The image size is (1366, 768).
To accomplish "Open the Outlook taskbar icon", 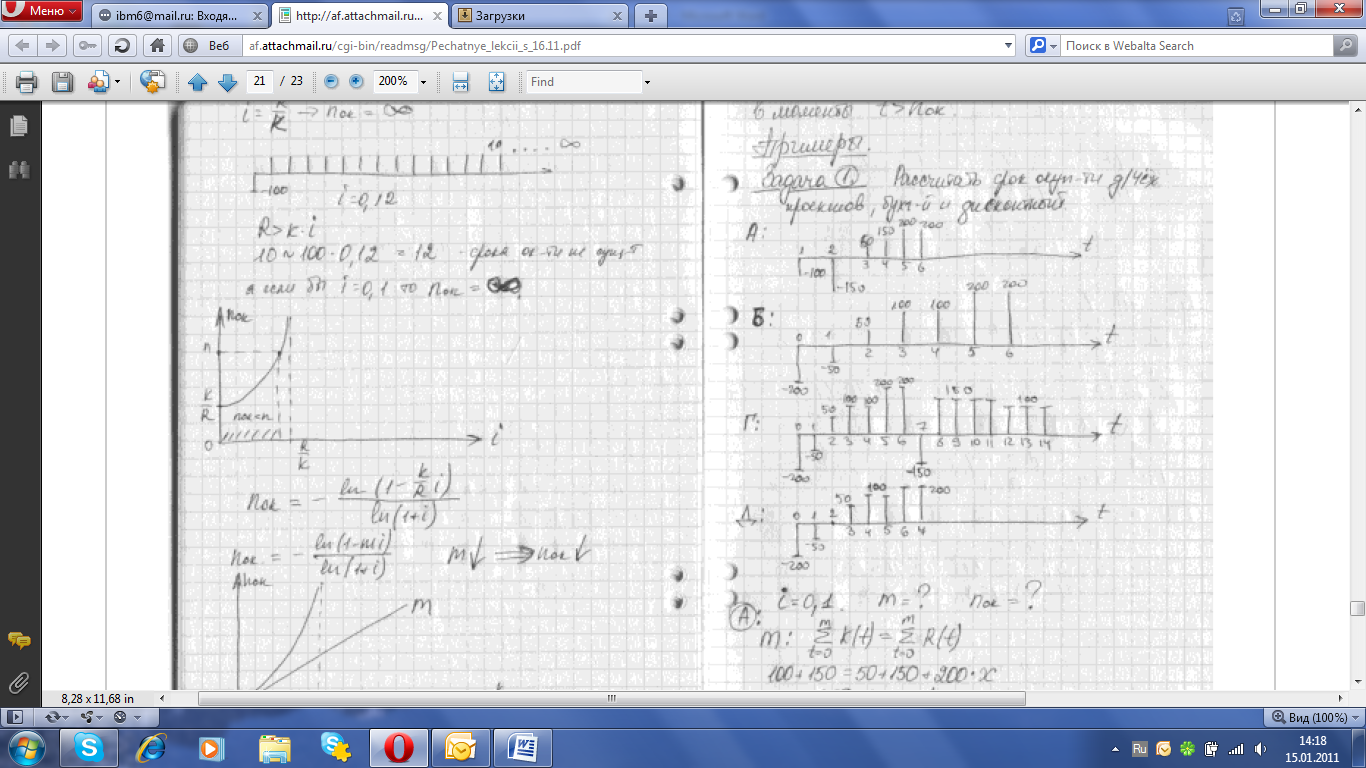I will (461, 747).
